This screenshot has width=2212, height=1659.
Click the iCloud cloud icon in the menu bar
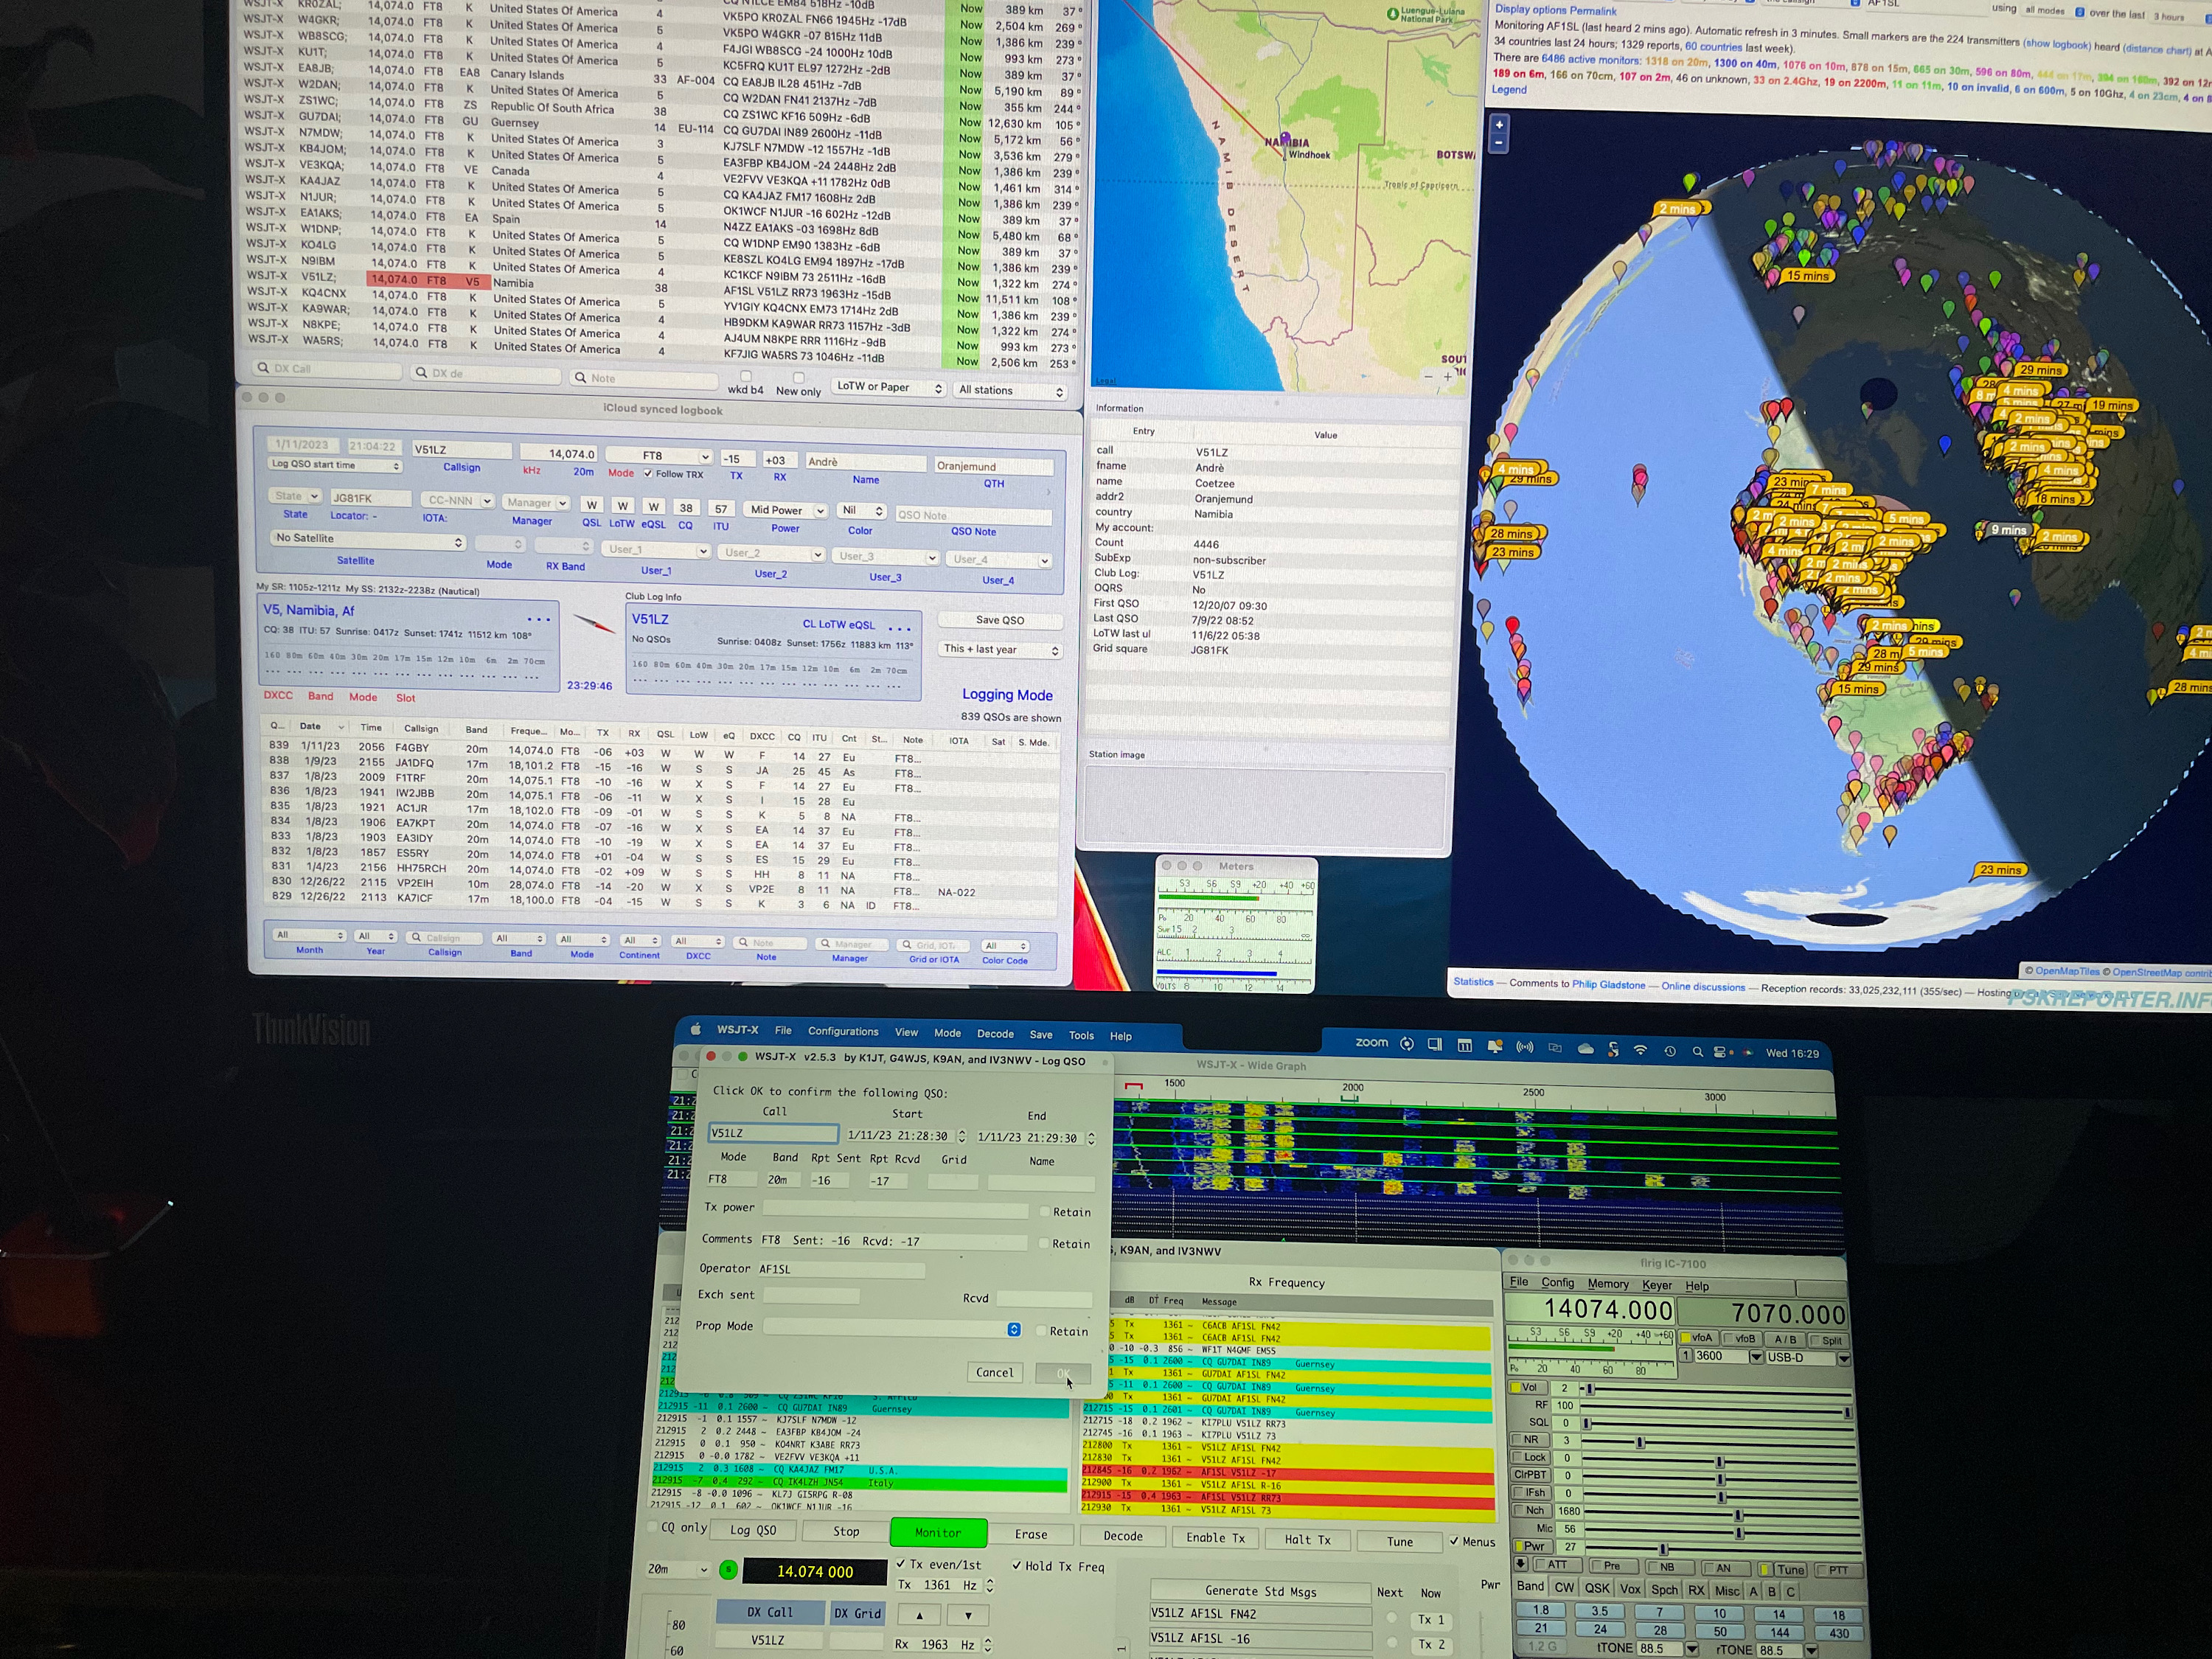click(1585, 1048)
